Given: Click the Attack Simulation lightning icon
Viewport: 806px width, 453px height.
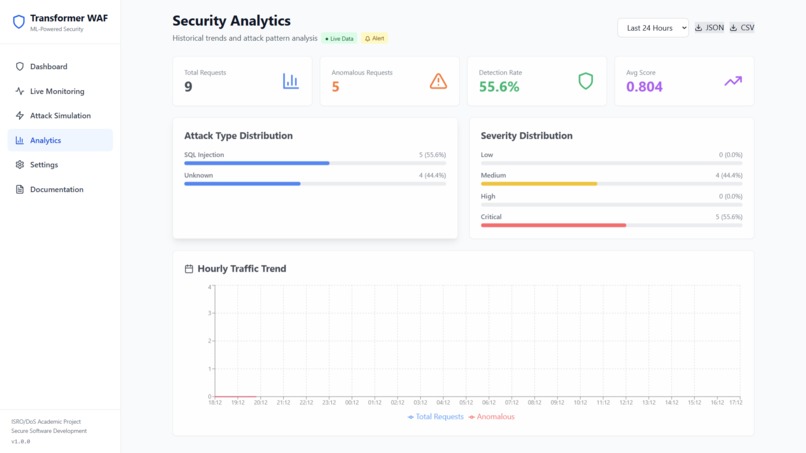Looking at the screenshot, I should pyautogui.click(x=20, y=116).
